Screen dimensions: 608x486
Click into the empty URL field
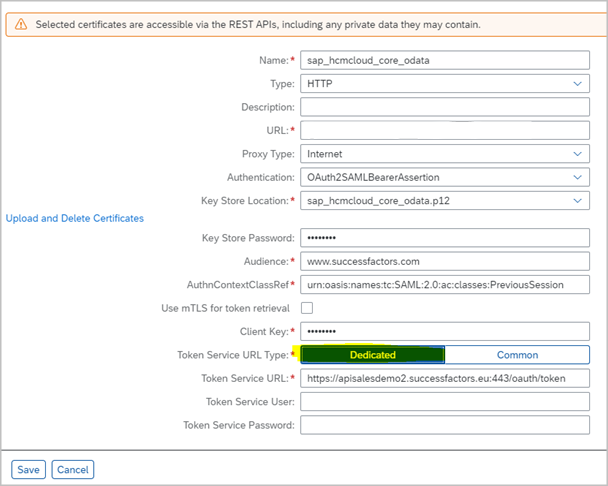point(445,130)
